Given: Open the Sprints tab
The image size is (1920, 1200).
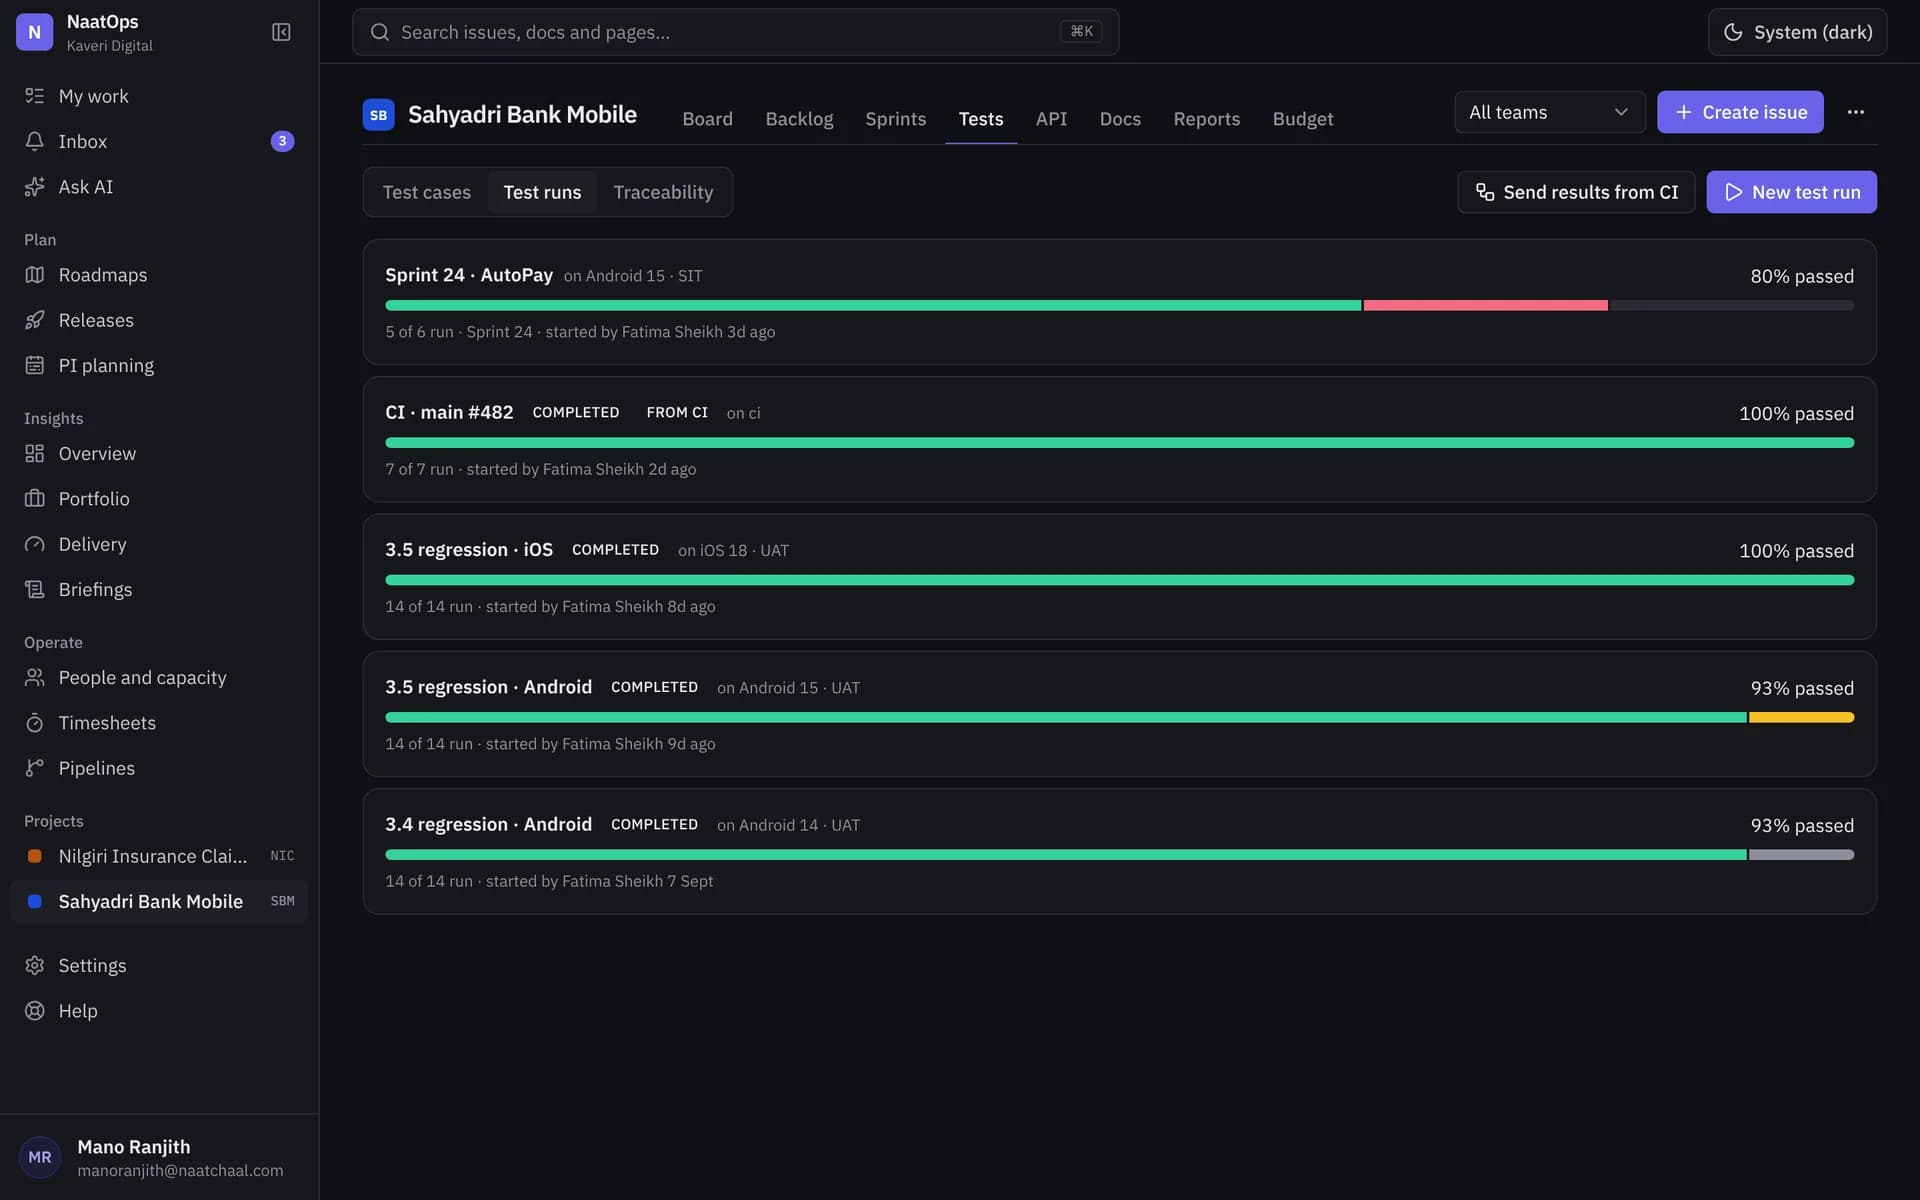Looking at the screenshot, I should click(895, 118).
